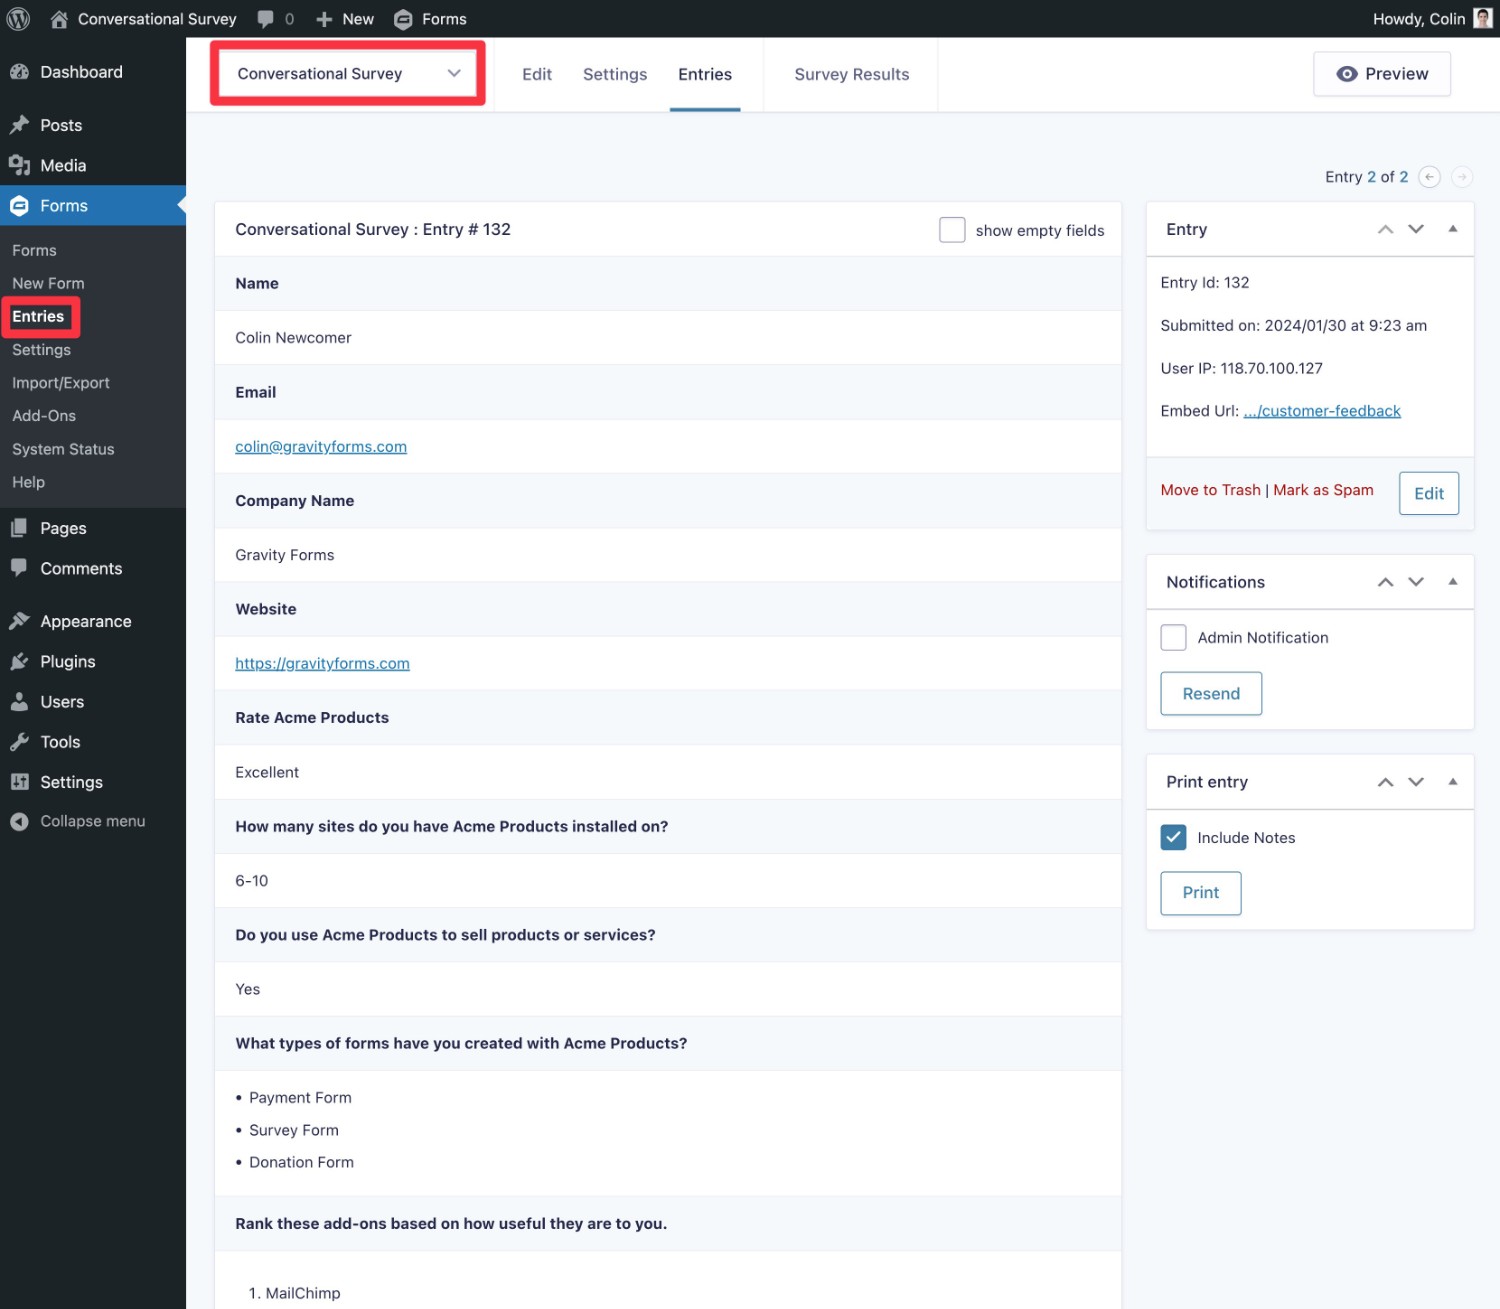Click the Users icon in sidebar
Viewport: 1500px width, 1309px height.
(x=19, y=702)
